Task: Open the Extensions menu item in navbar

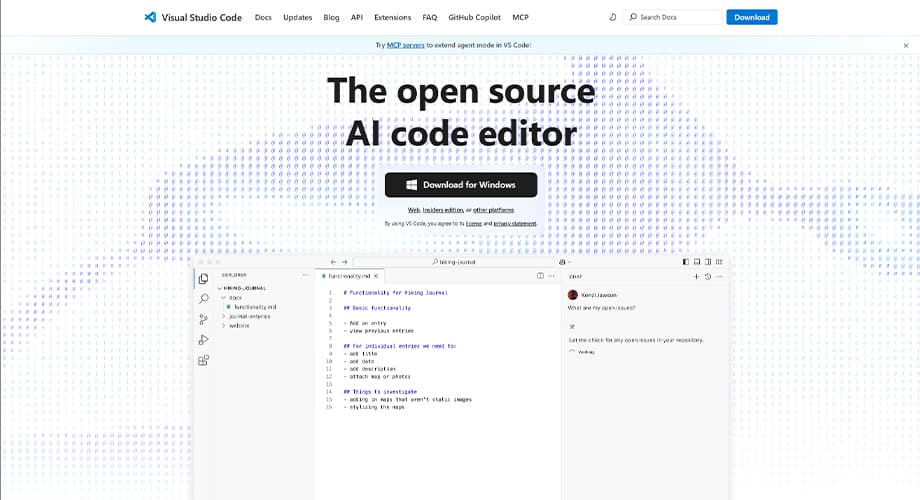Action: click(x=392, y=17)
